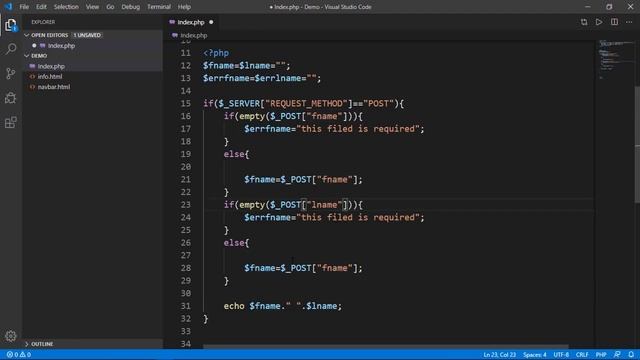Click PHP language mode selector
Viewport: 640px width, 360px height.
coord(601,355)
